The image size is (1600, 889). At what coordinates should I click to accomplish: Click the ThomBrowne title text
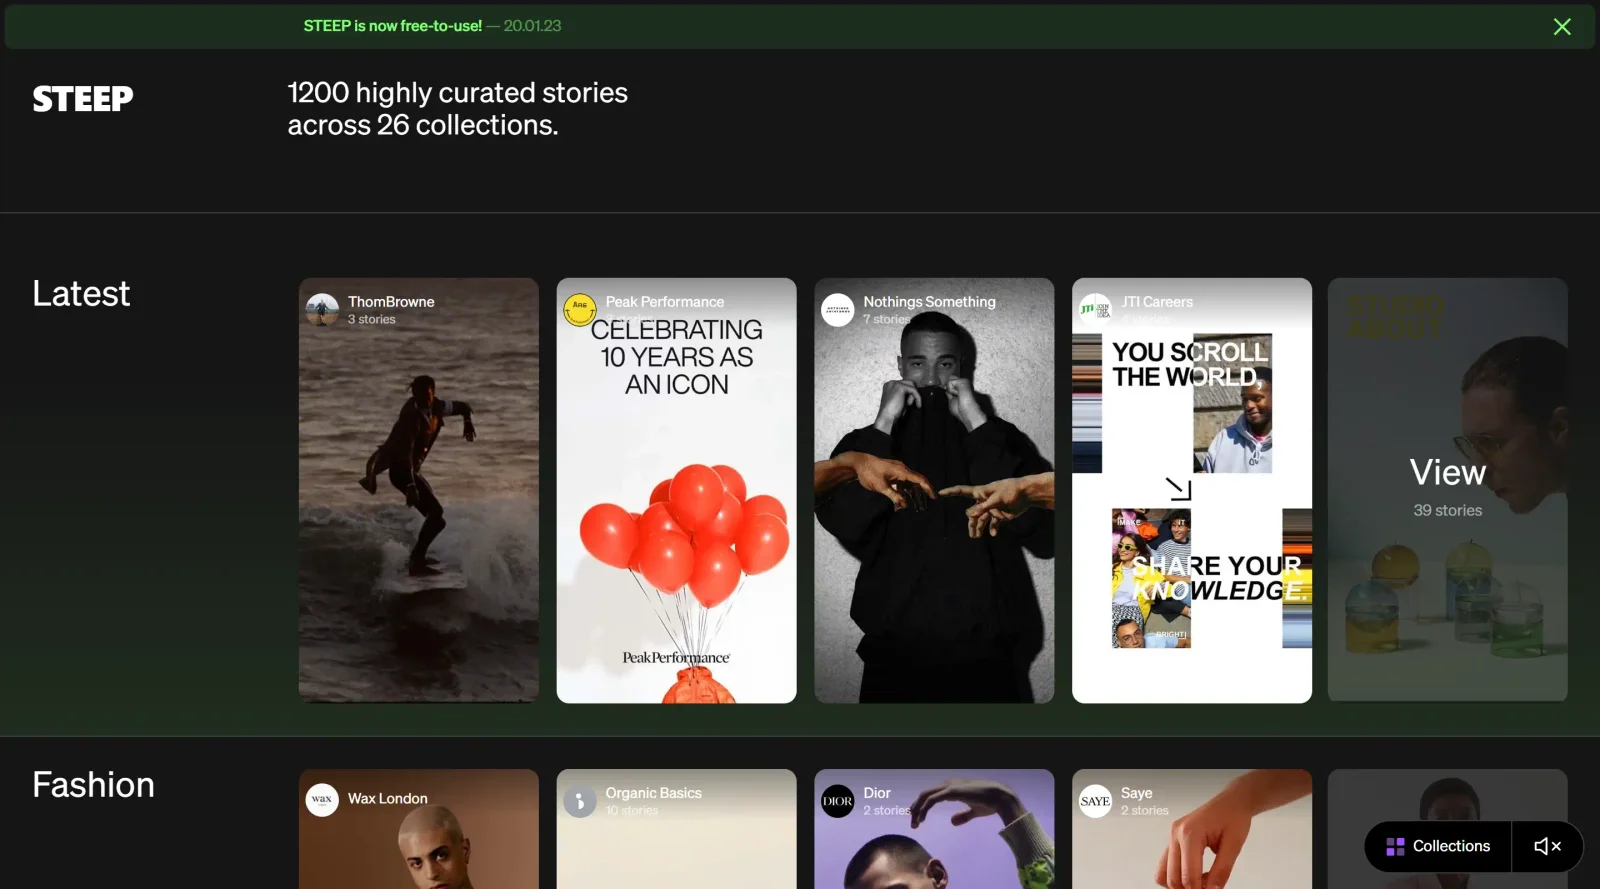391,302
